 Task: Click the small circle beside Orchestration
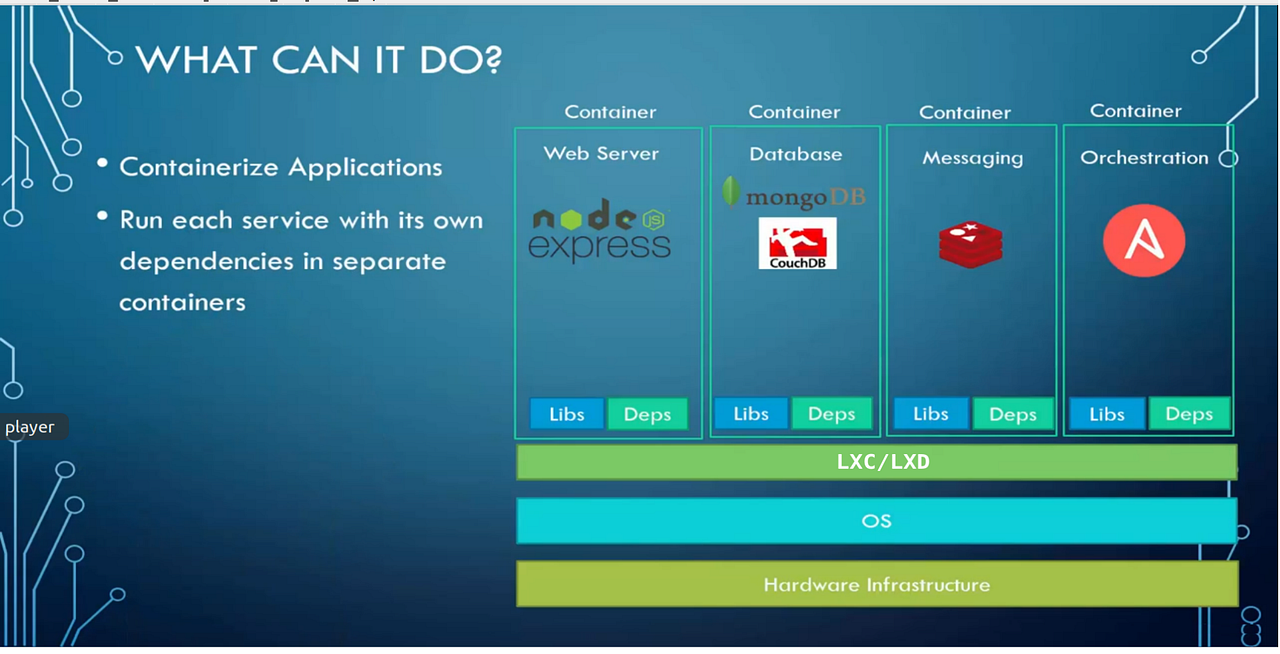[x=1228, y=158]
